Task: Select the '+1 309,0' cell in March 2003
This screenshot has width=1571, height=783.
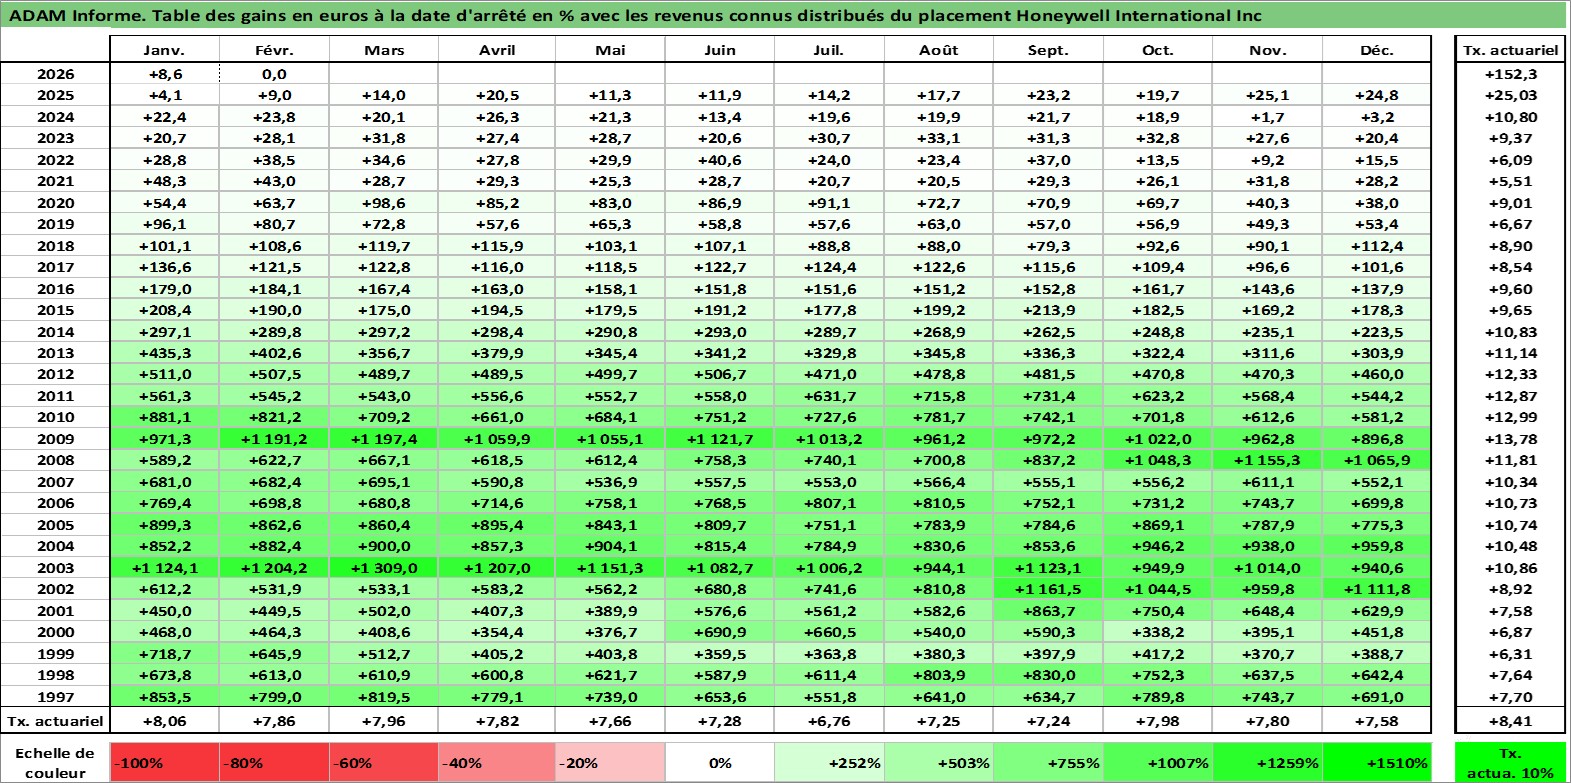Action: coord(384,568)
